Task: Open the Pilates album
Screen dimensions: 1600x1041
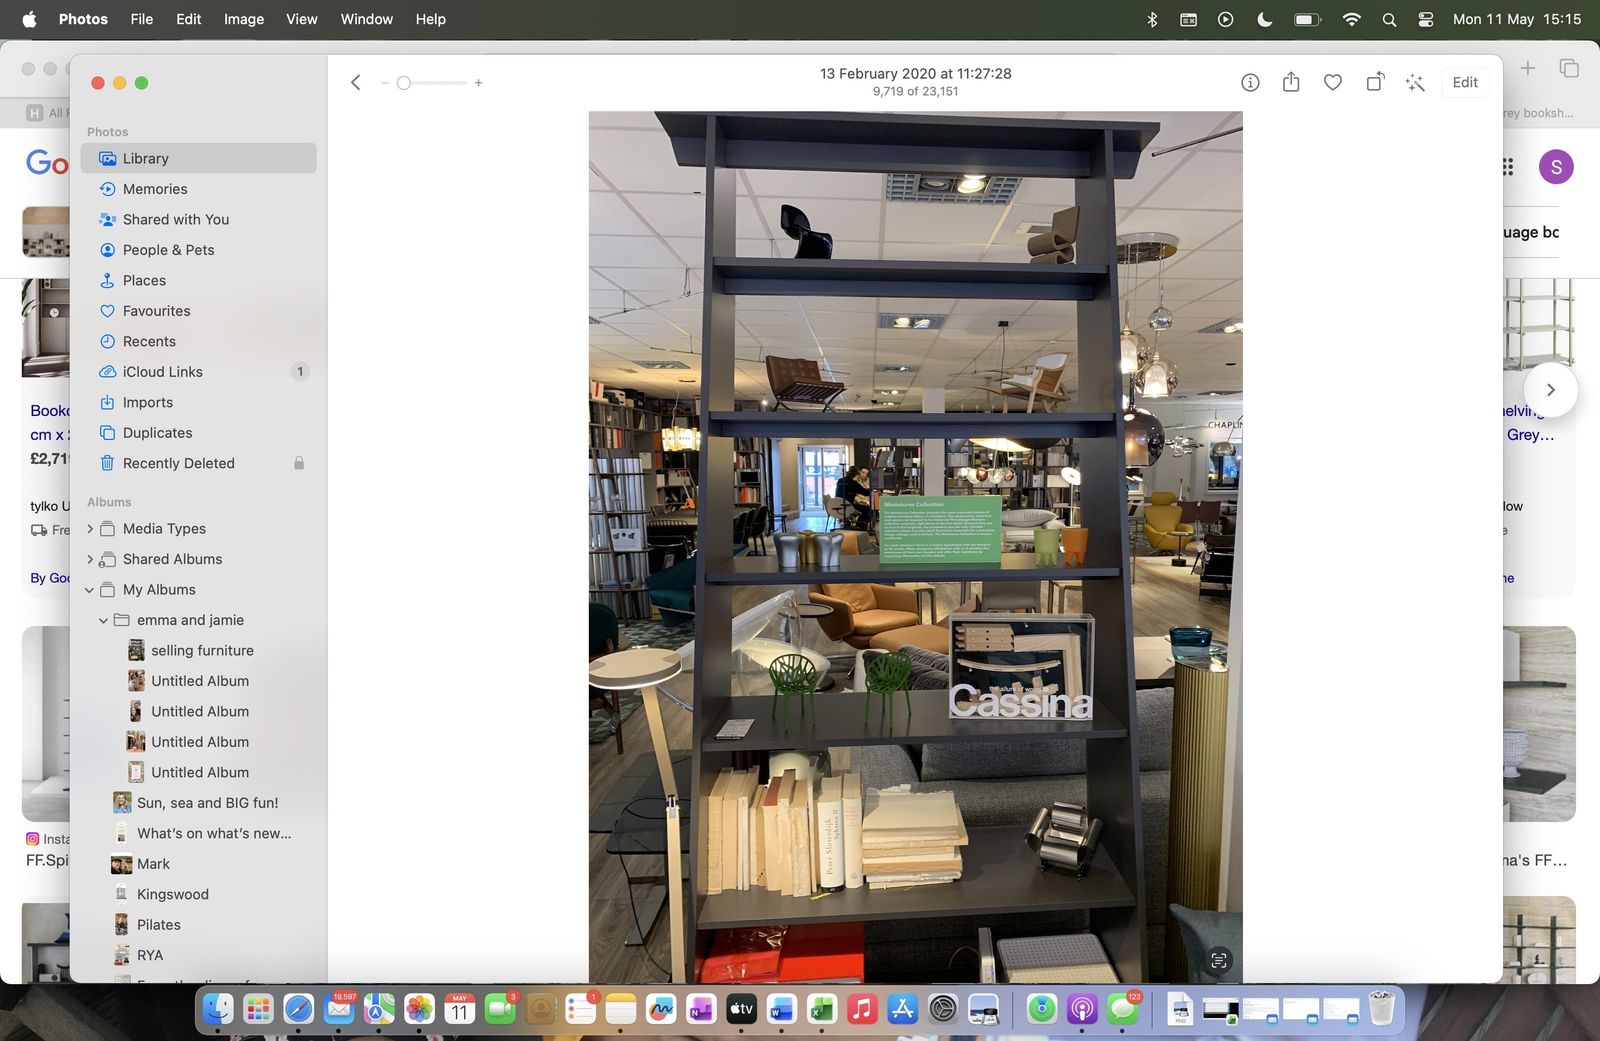Action: point(199,925)
